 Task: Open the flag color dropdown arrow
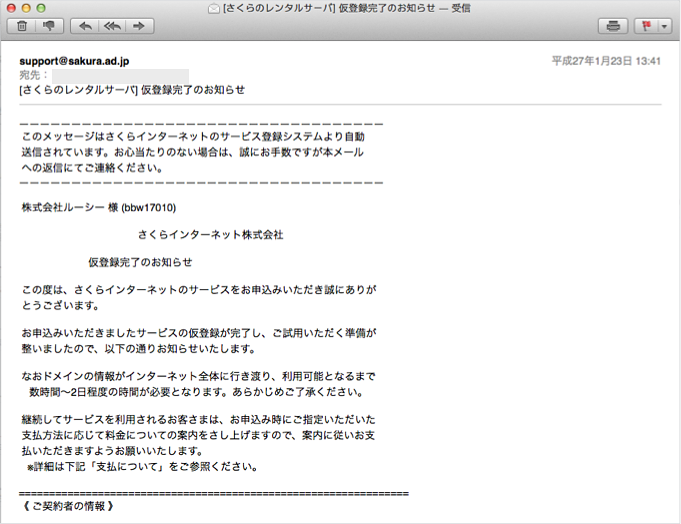coord(664,26)
